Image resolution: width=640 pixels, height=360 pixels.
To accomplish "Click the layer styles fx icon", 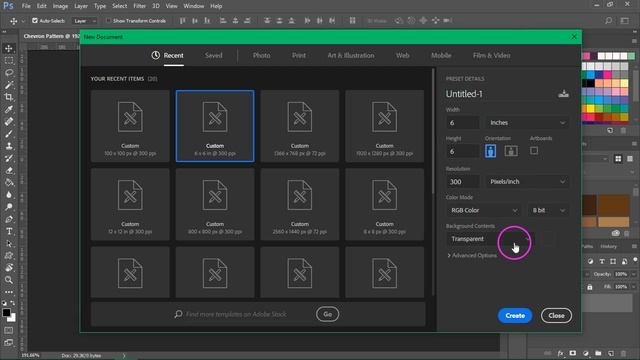I will (x=560, y=353).
